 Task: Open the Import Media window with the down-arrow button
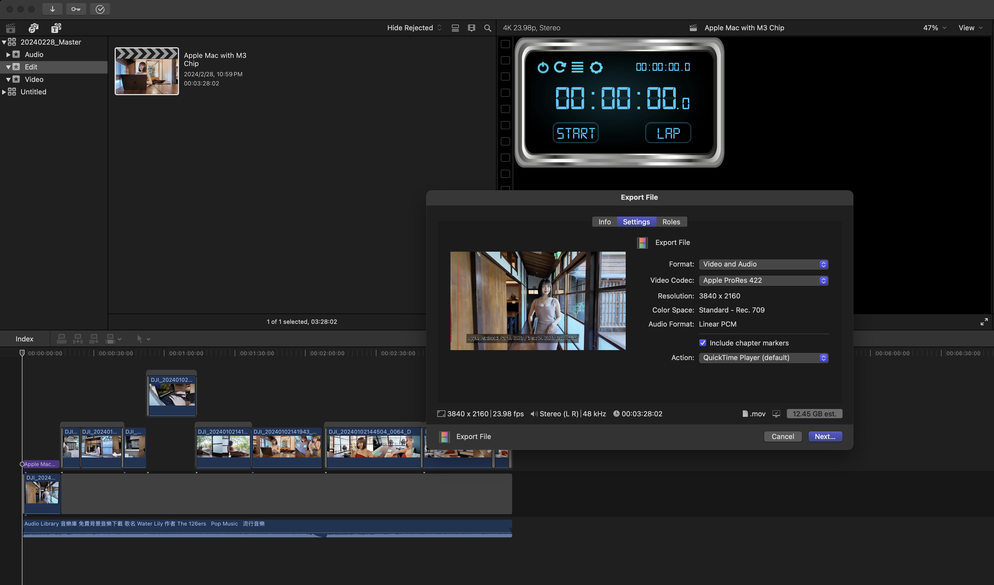[52, 9]
